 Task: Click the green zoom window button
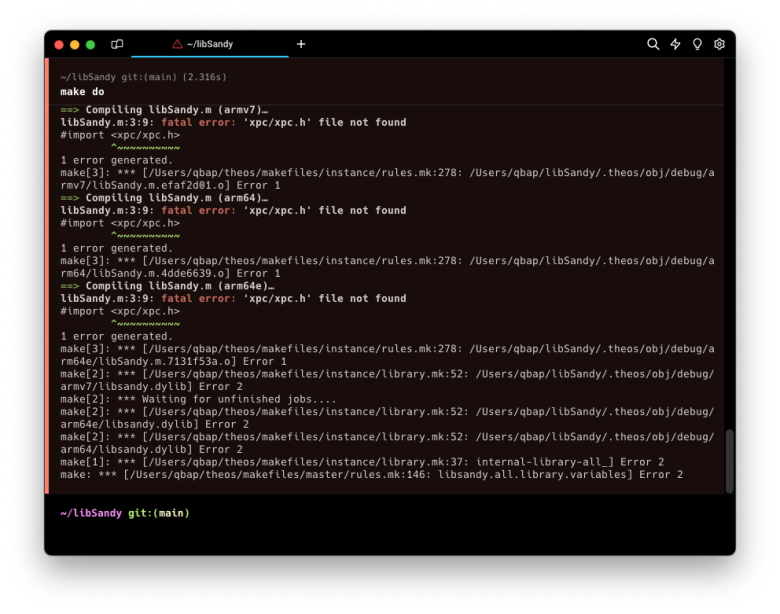[91, 45]
